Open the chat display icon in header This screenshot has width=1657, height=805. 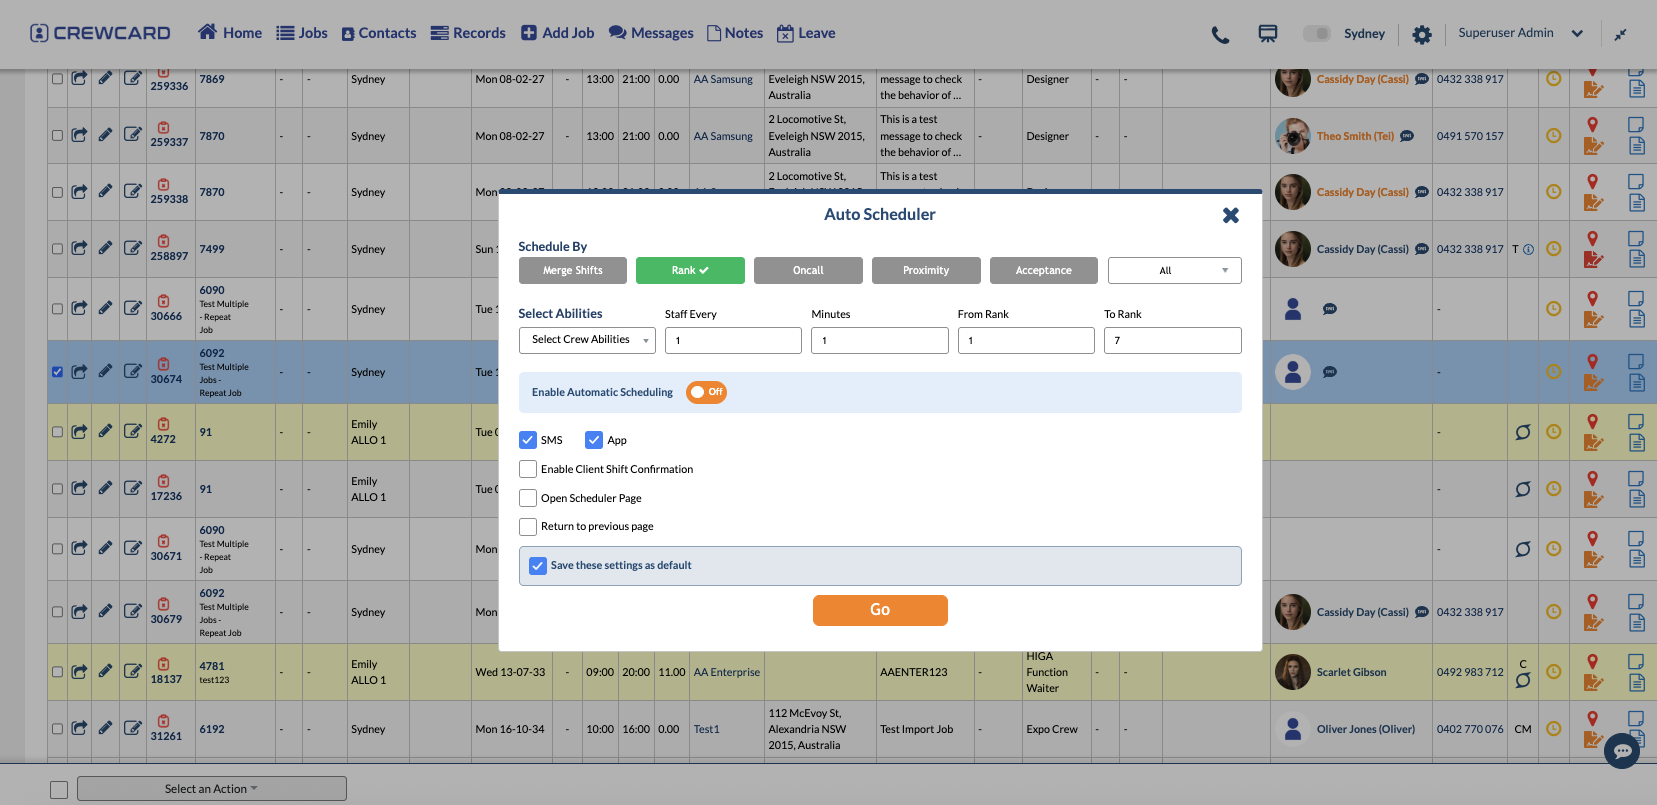click(x=1268, y=34)
